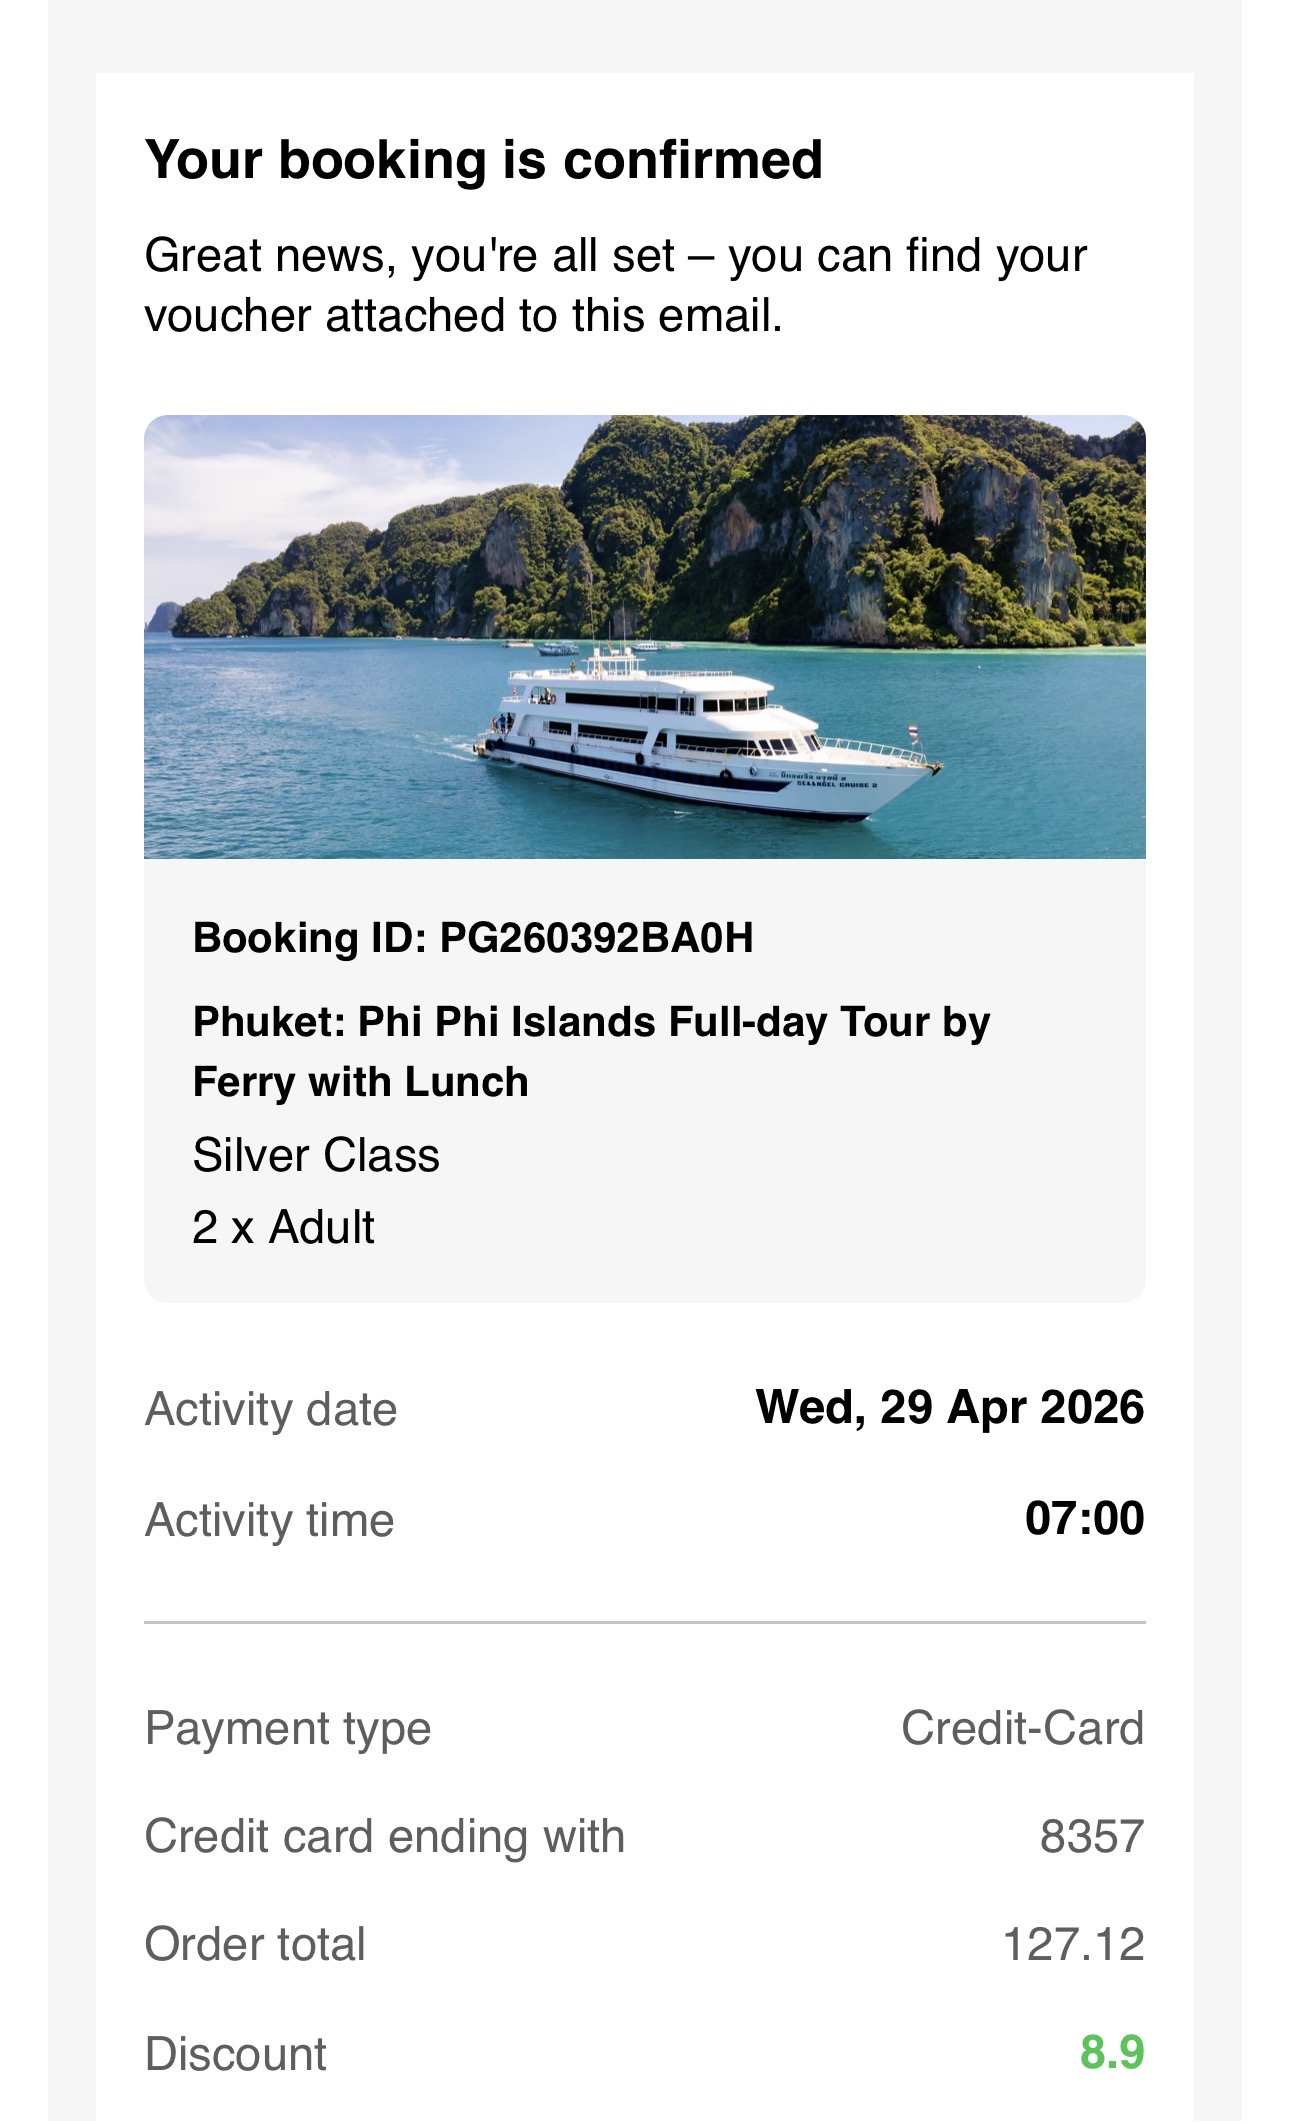Click the card ending number 8357
The image size is (1290, 2124).
click(1091, 1836)
